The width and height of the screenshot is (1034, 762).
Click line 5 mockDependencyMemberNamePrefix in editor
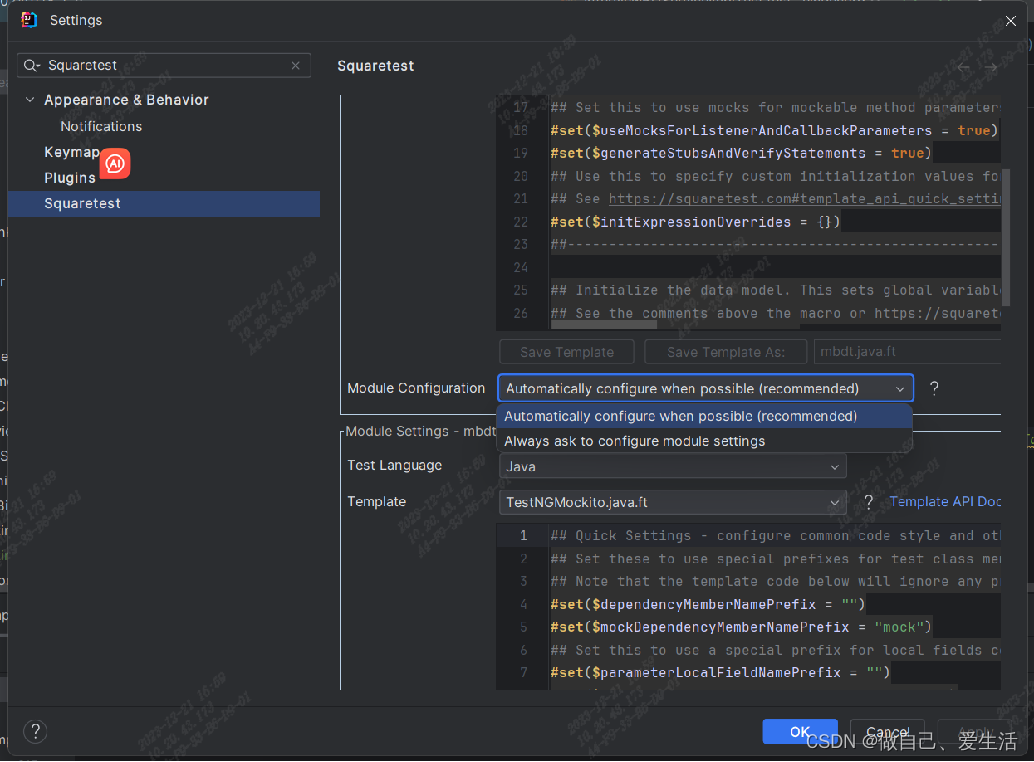(x=741, y=627)
